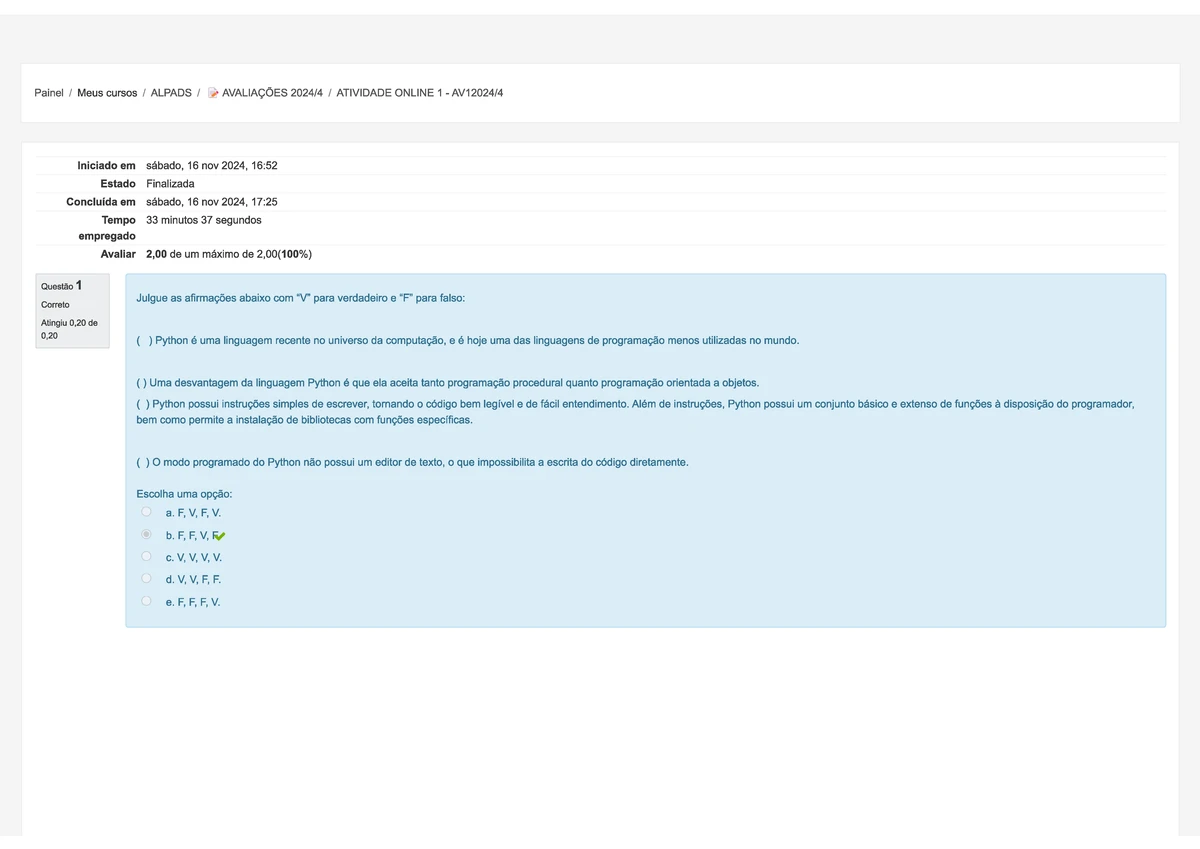Click statement 'Python possui instruções simples'
The height and width of the screenshot is (849, 1200).
(x=636, y=412)
